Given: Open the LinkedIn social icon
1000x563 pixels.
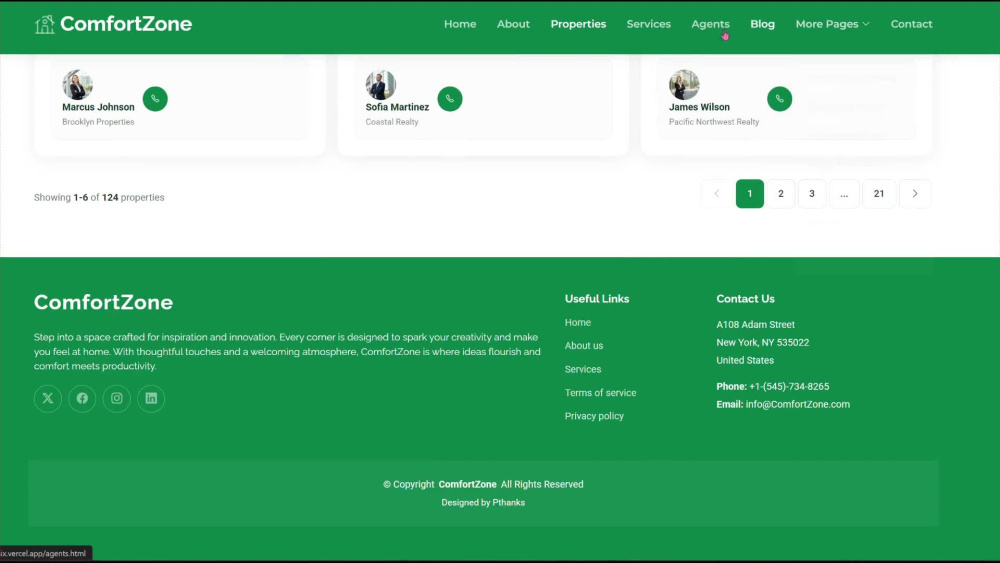Looking at the screenshot, I should (x=151, y=398).
